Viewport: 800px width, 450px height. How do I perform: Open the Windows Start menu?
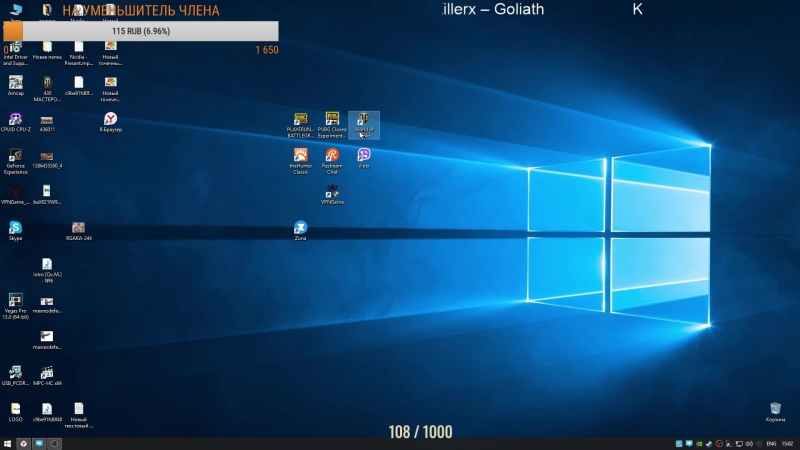6,443
